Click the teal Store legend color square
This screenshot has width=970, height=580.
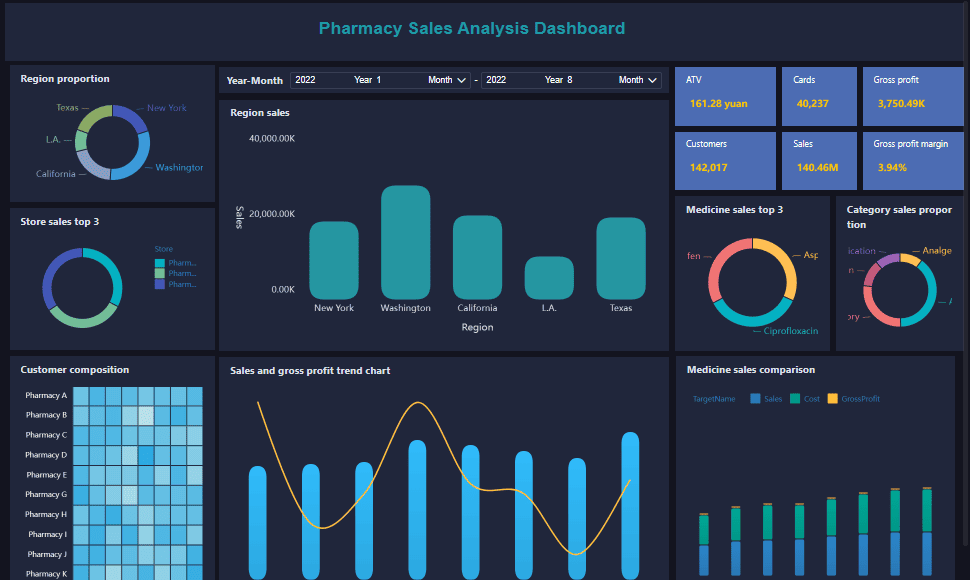tap(159, 263)
